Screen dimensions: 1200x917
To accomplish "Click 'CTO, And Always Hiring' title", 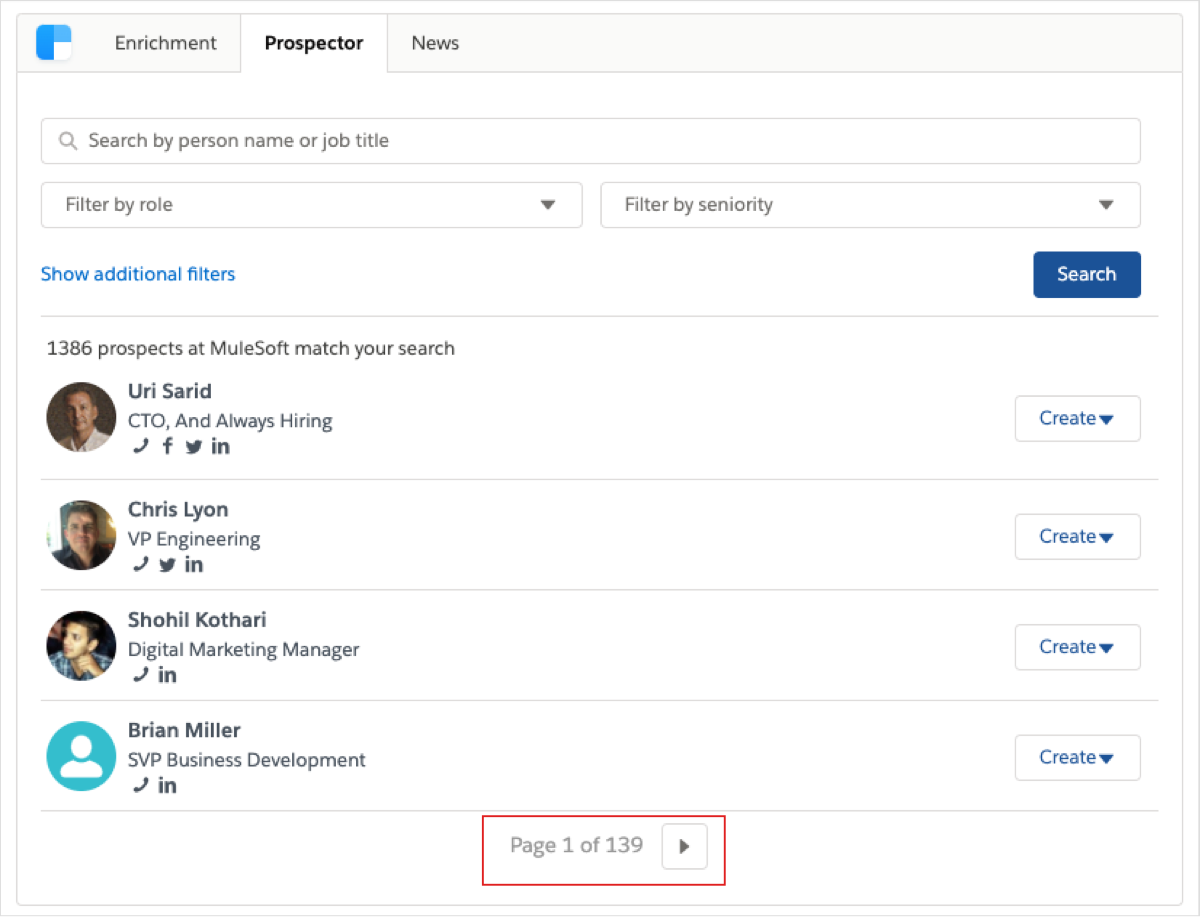I will coord(230,421).
